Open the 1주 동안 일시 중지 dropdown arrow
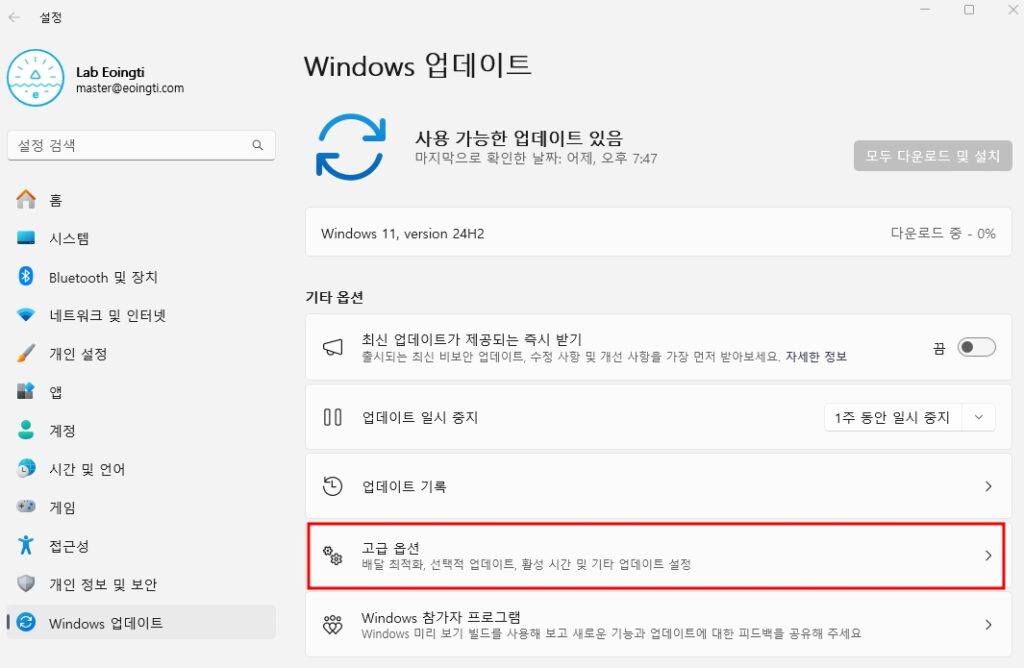 pos(978,417)
